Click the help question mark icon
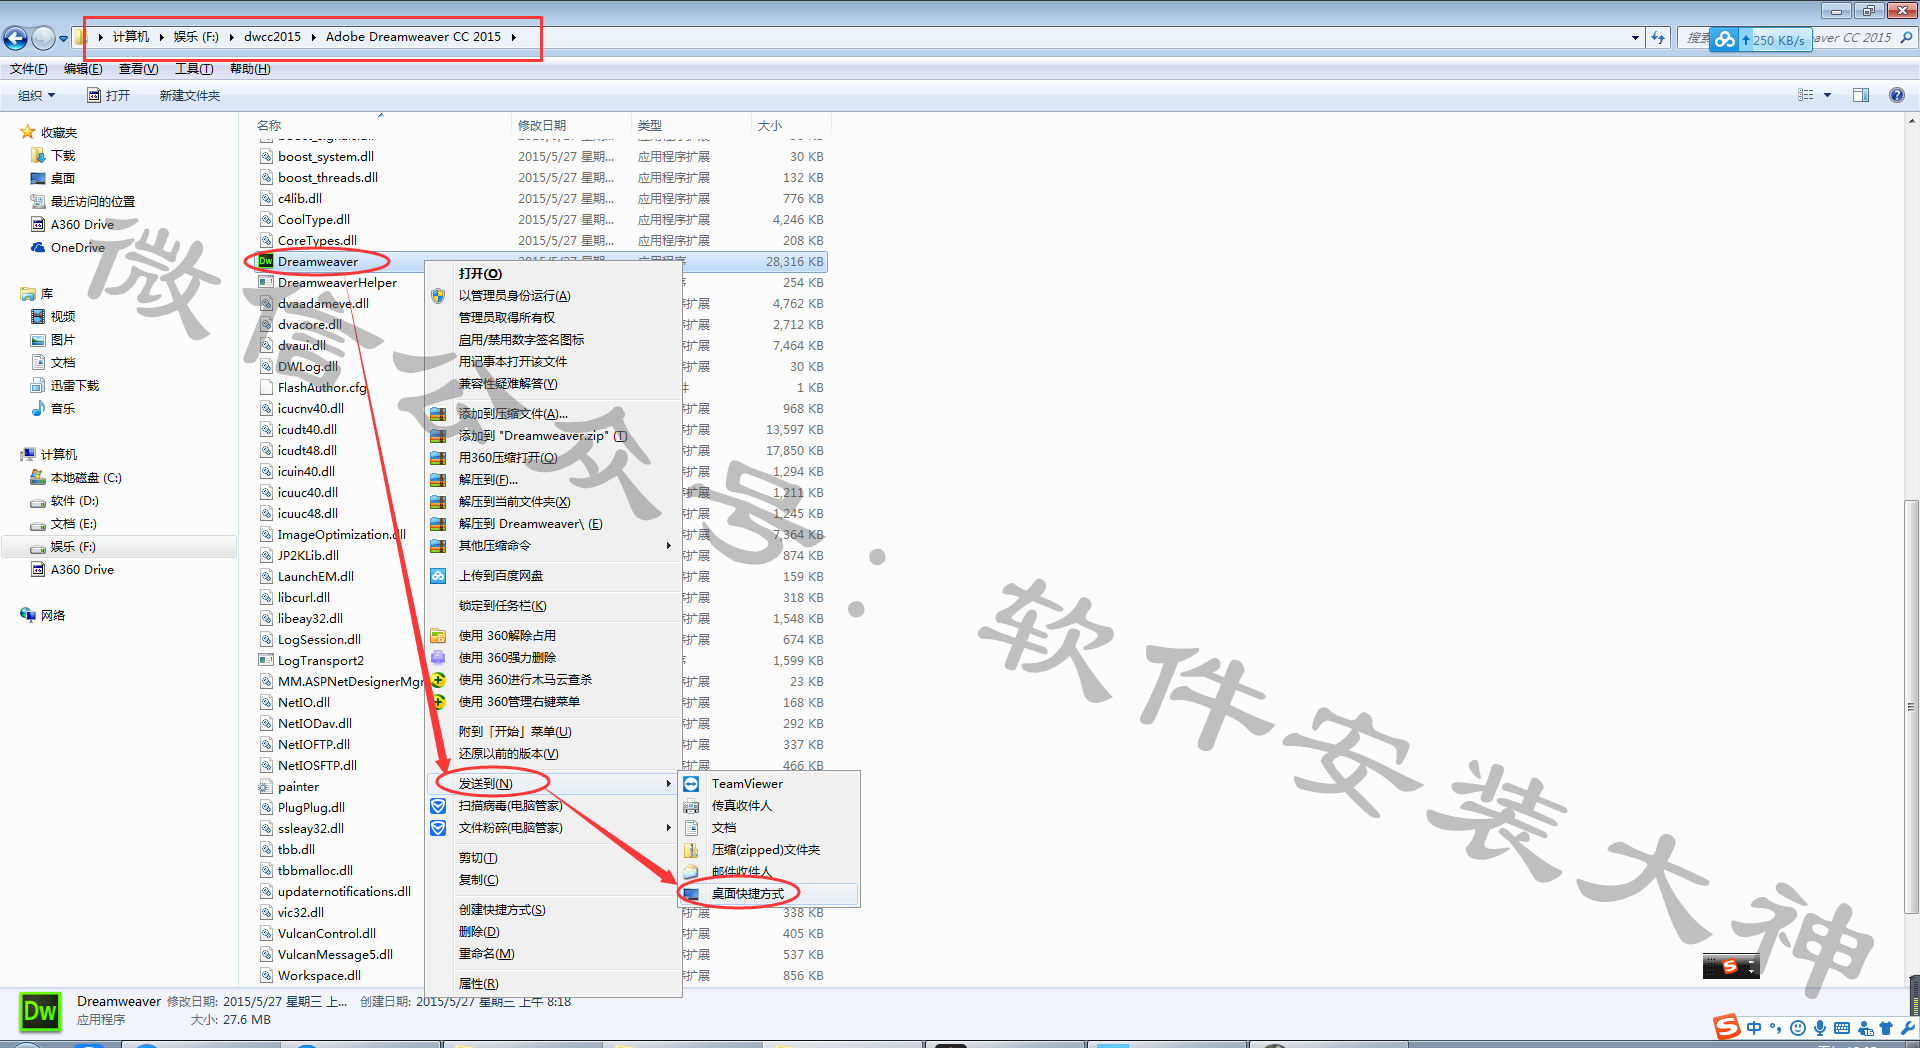Image resolution: width=1920 pixels, height=1048 pixels. 1896,95
